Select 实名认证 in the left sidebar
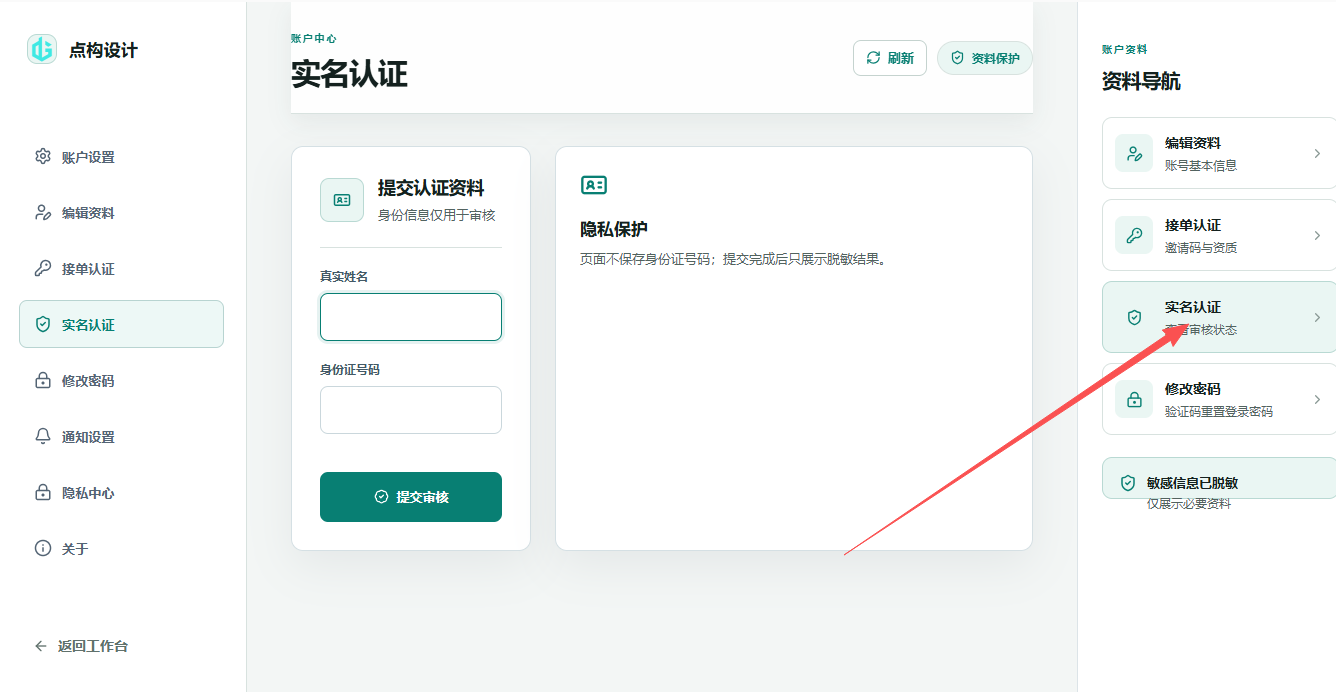The height and width of the screenshot is (692, 1336). [121, 324]
